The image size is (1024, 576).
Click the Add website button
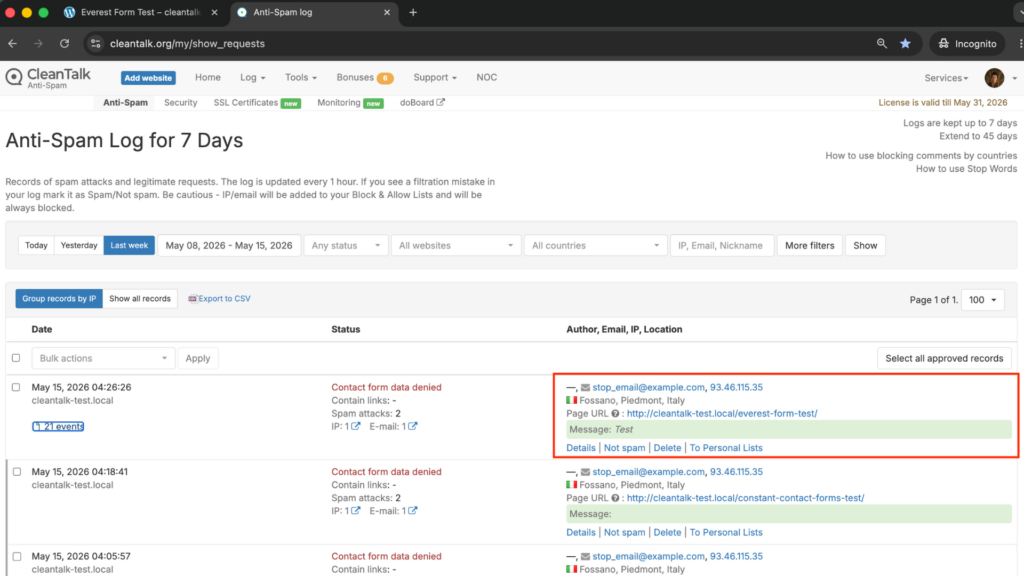[x=148, y=78]
